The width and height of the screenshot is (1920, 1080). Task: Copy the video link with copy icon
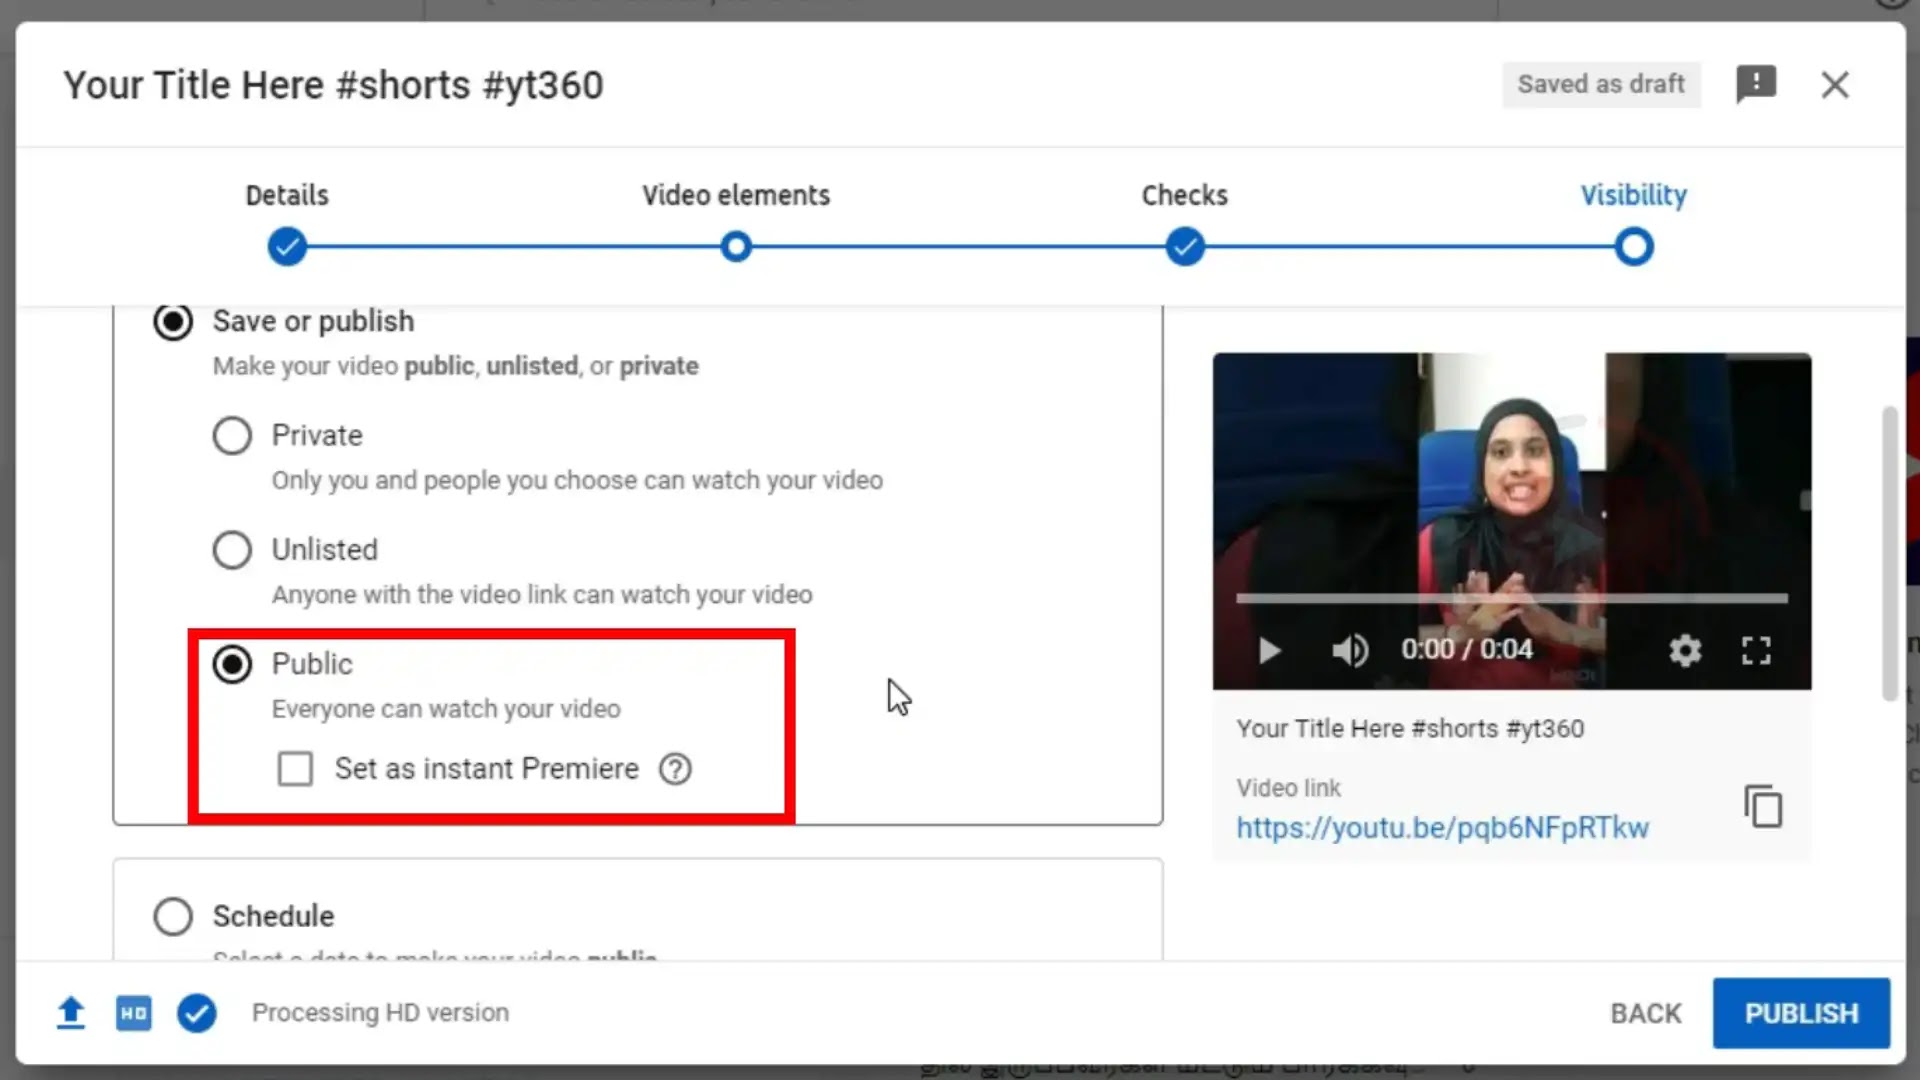coord(1763,806)
